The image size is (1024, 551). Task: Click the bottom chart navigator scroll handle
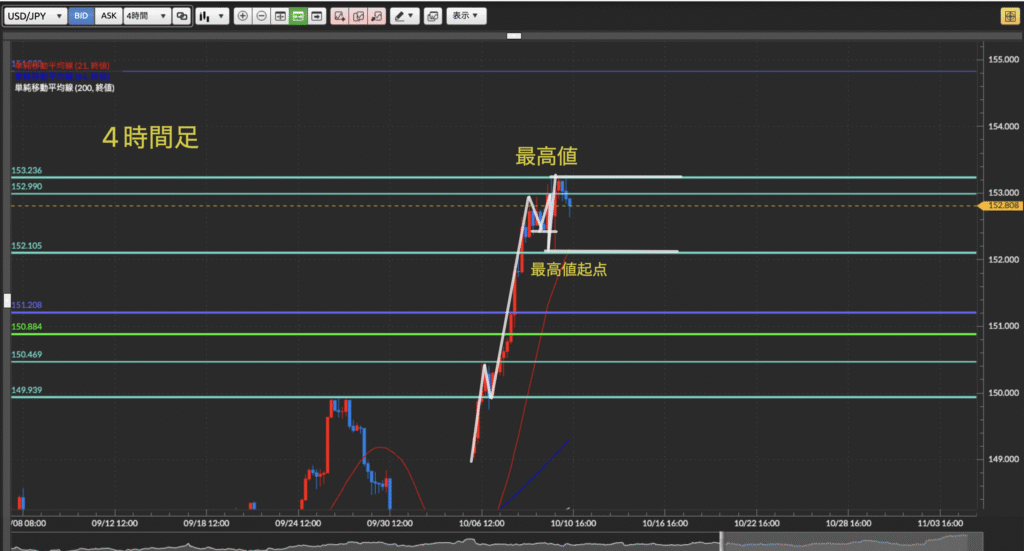tap(721, 543)
